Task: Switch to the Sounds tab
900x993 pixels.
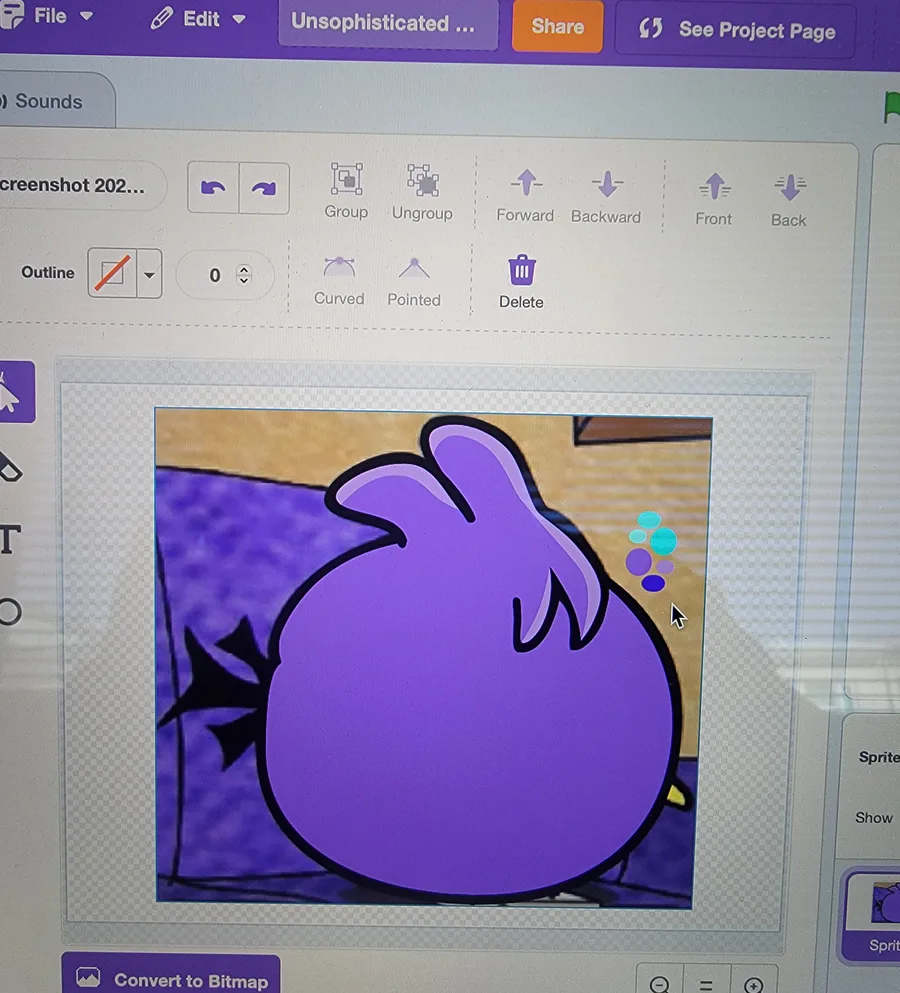Action: (x=48, y=101)
